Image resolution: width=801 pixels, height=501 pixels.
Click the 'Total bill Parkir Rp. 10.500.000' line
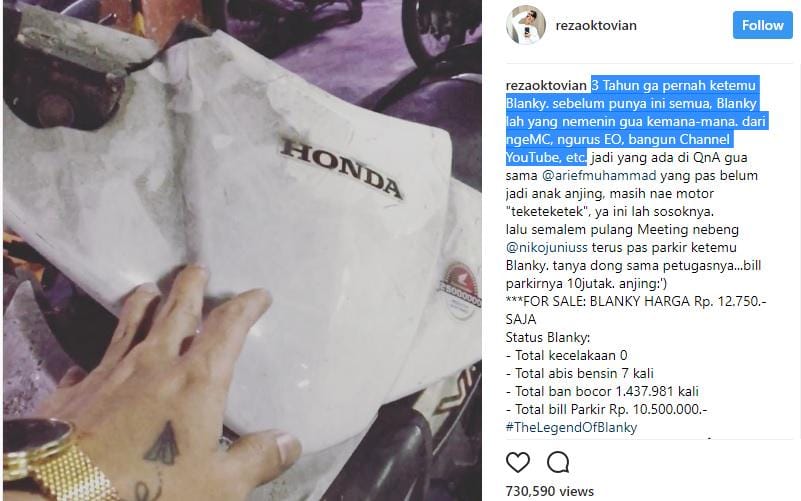point(606,410)
